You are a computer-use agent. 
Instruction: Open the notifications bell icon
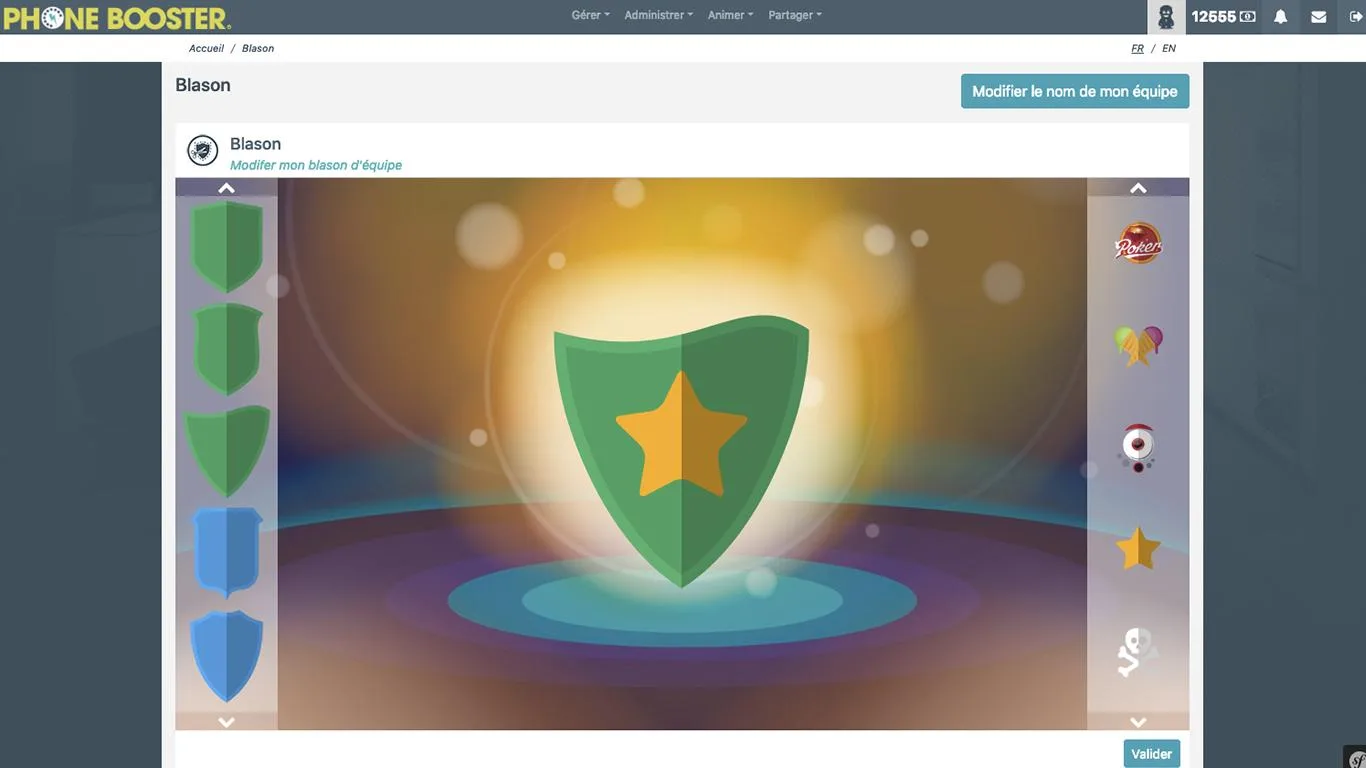pyautogui.click(x=1280, y=17)
